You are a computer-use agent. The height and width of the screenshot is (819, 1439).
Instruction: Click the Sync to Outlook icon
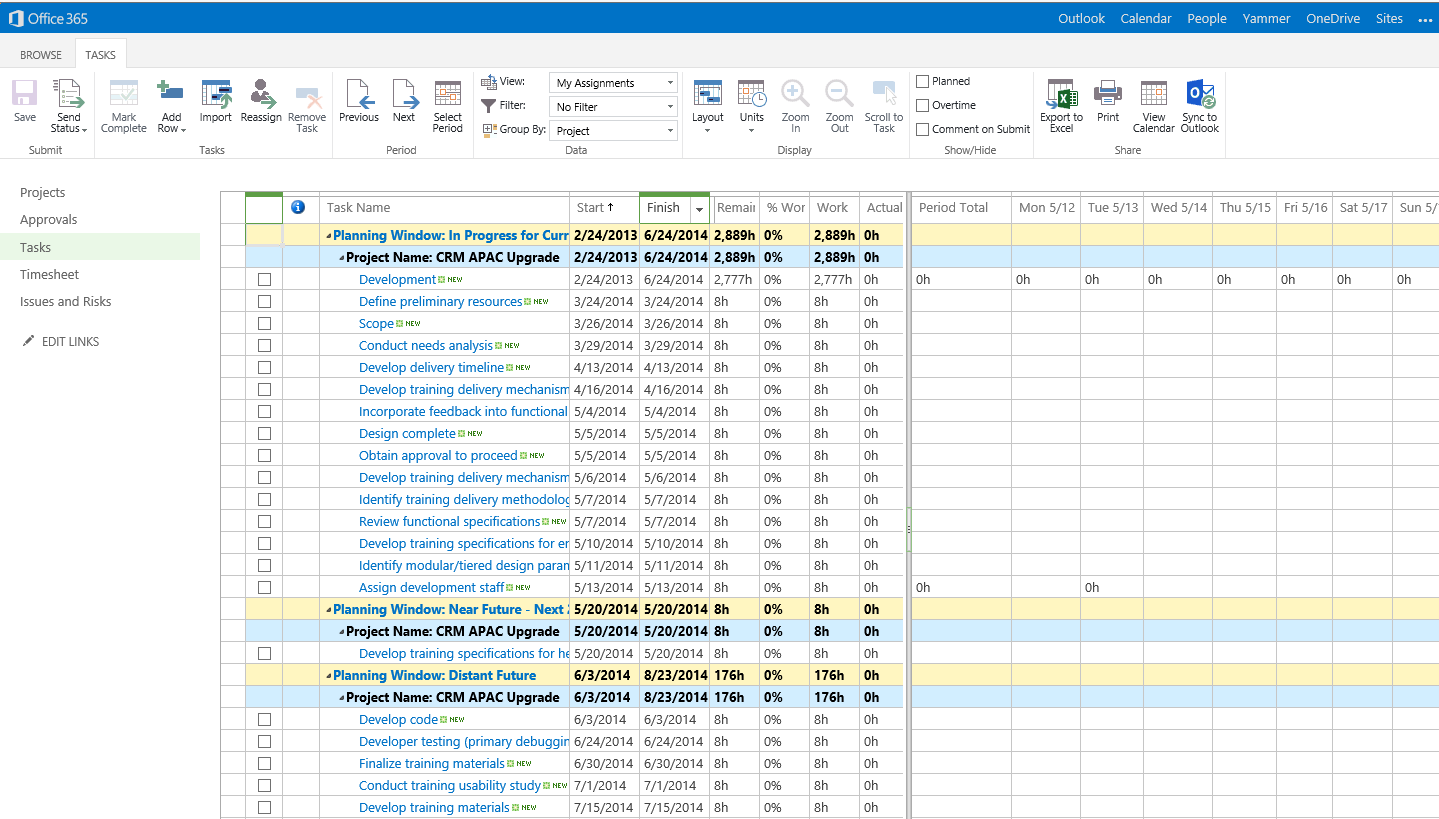tap(1199, 96)
